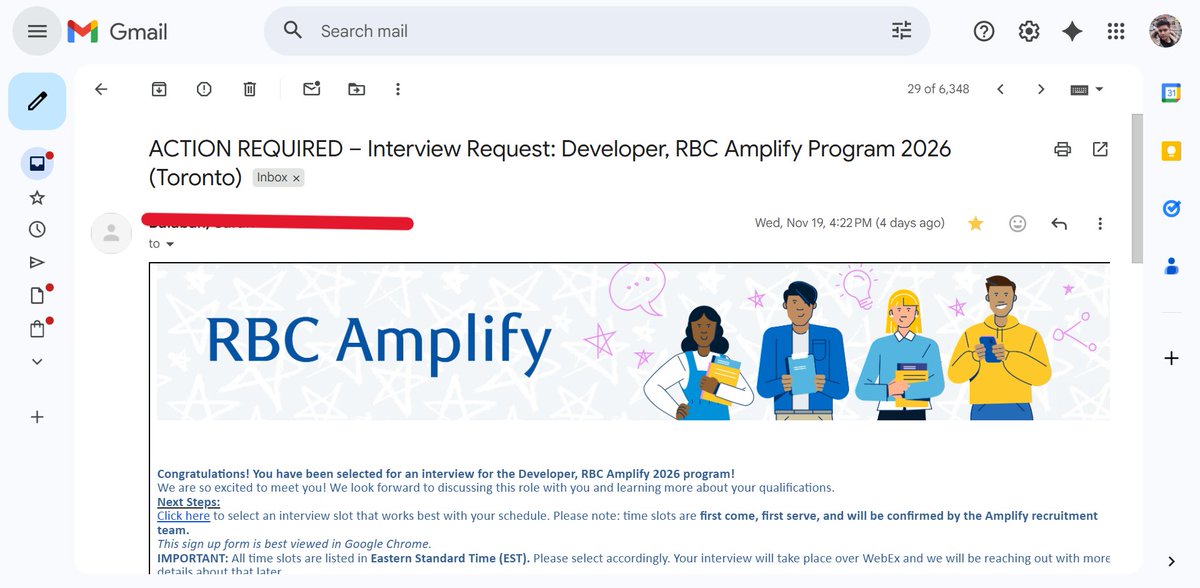Open message More options menu
1200x588 pixels.
coord(1100,223)
